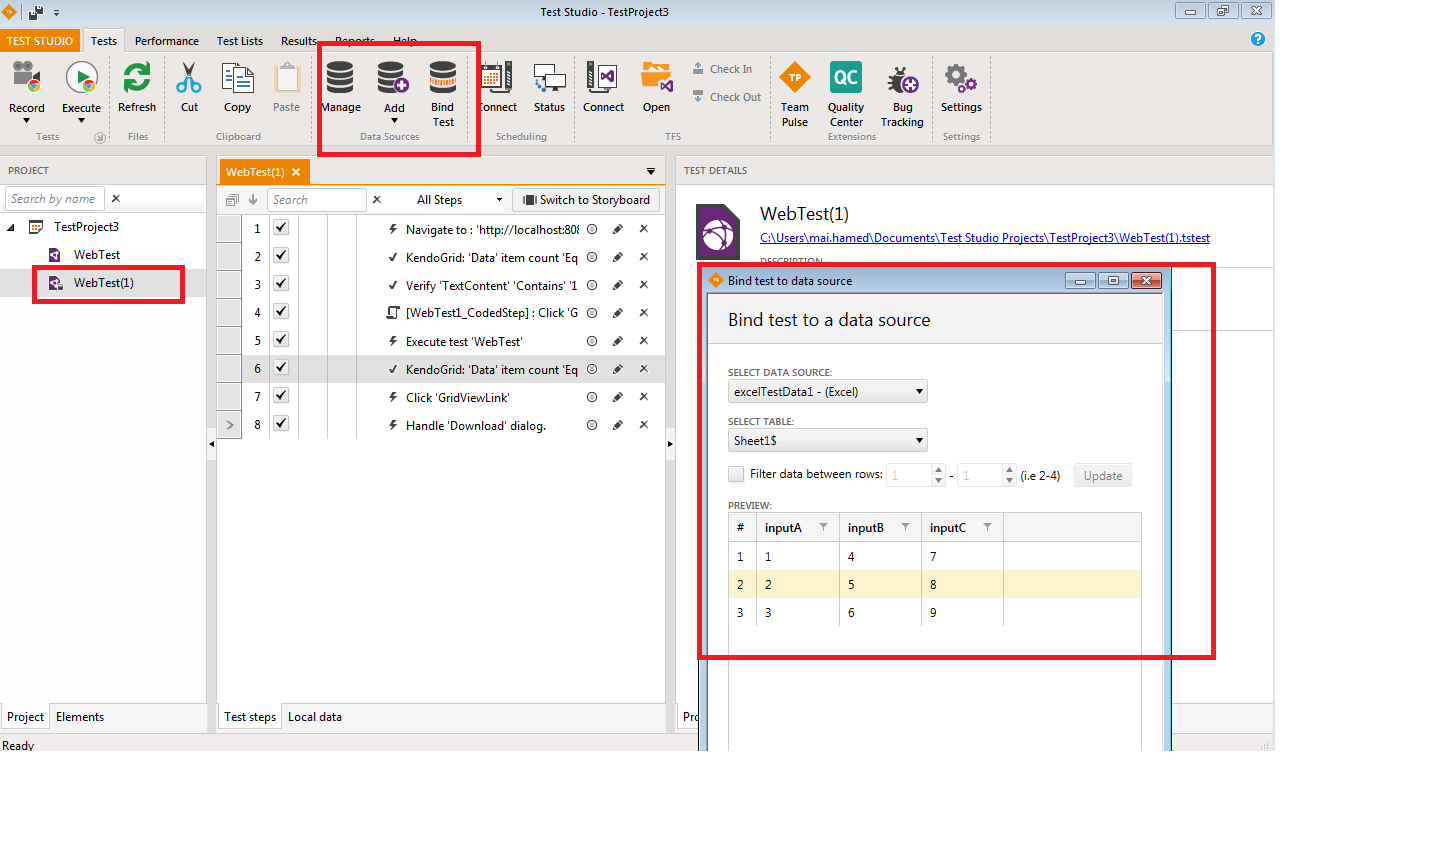Click the edit pencil on step 5
Image resolution: width=1440 pixels, height=851 pixels.
618,341
